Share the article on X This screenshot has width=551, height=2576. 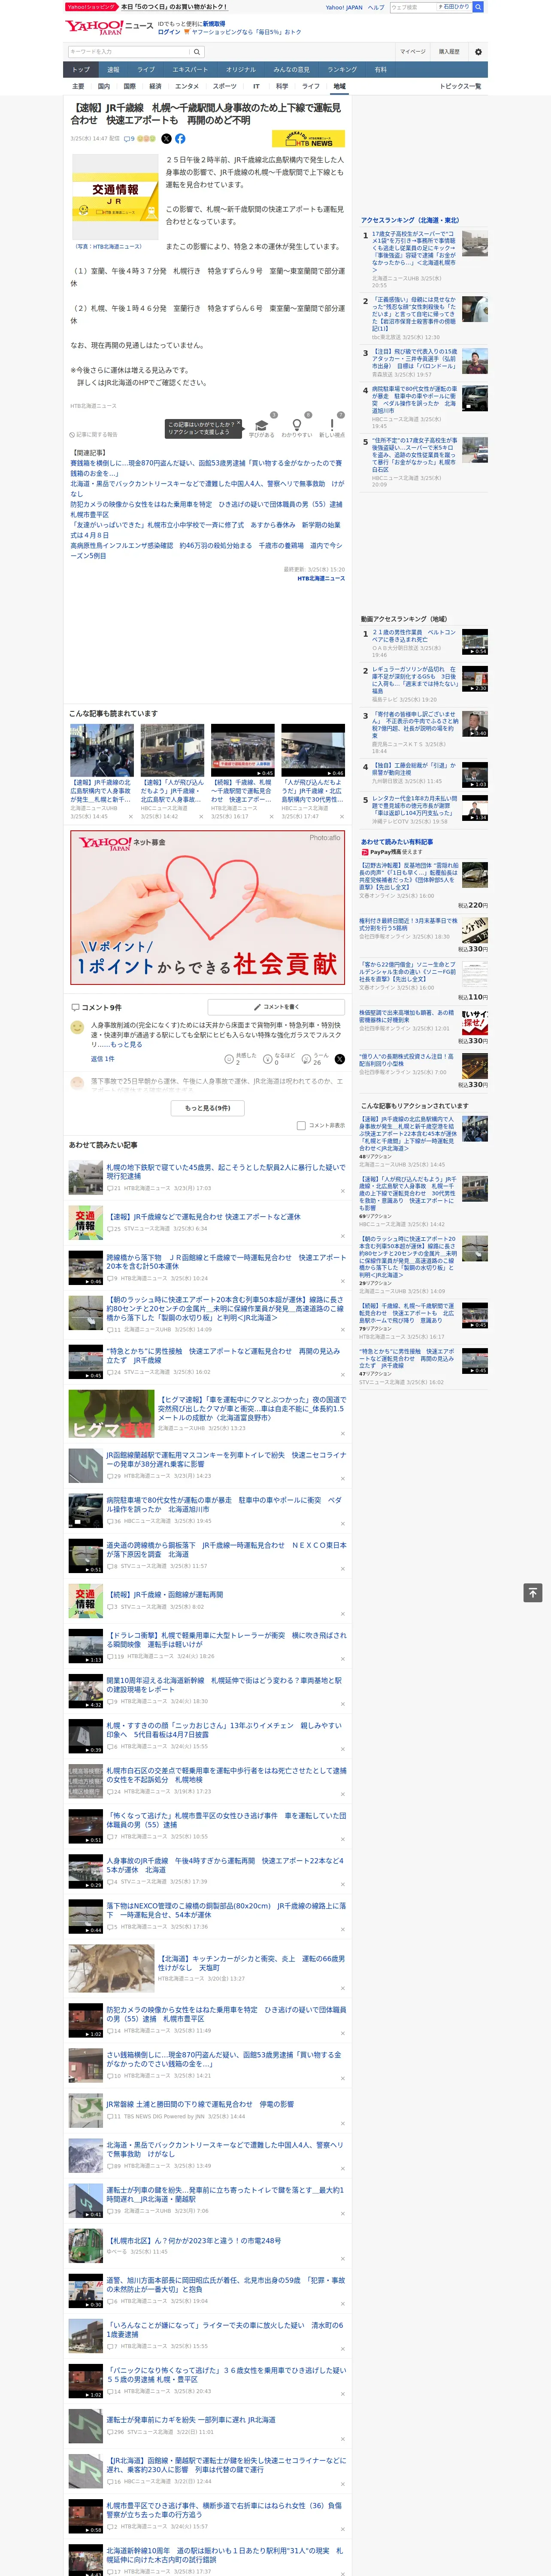pos(166,139)
